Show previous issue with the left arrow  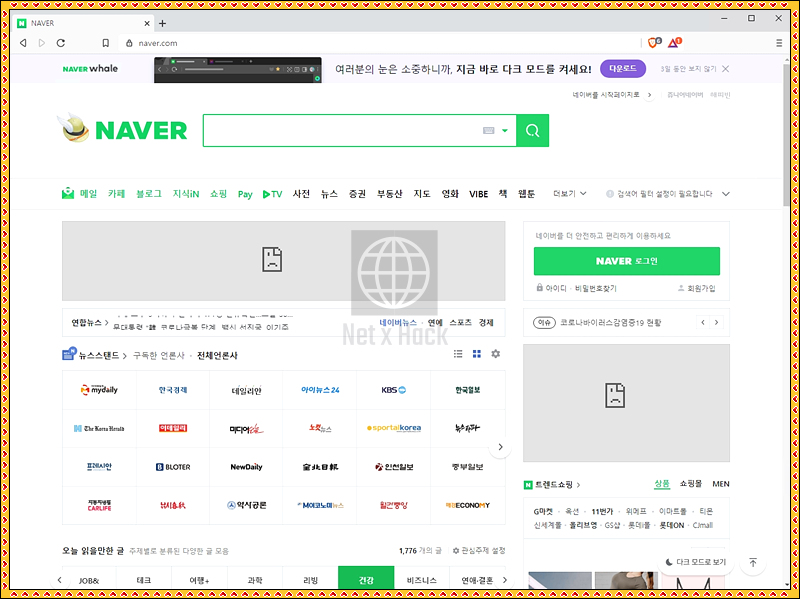[x=703, y=322]
